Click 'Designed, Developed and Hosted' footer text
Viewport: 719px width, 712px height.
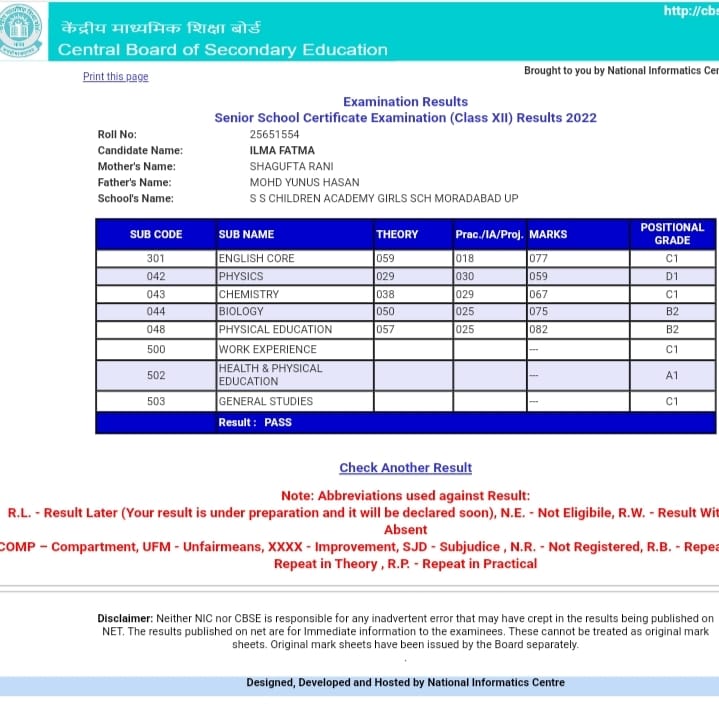[405, 683]
